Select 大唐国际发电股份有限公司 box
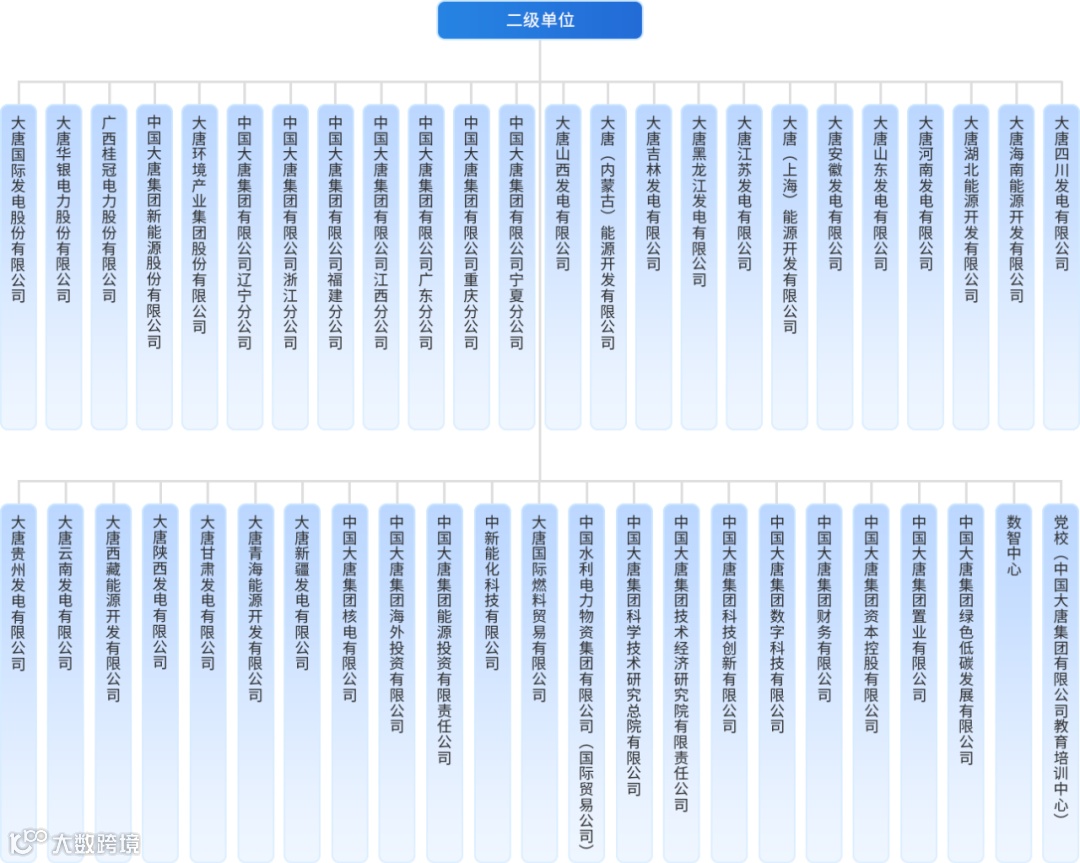The height and width of the screenshot is (863, 1080). click(x=19, y=267)
